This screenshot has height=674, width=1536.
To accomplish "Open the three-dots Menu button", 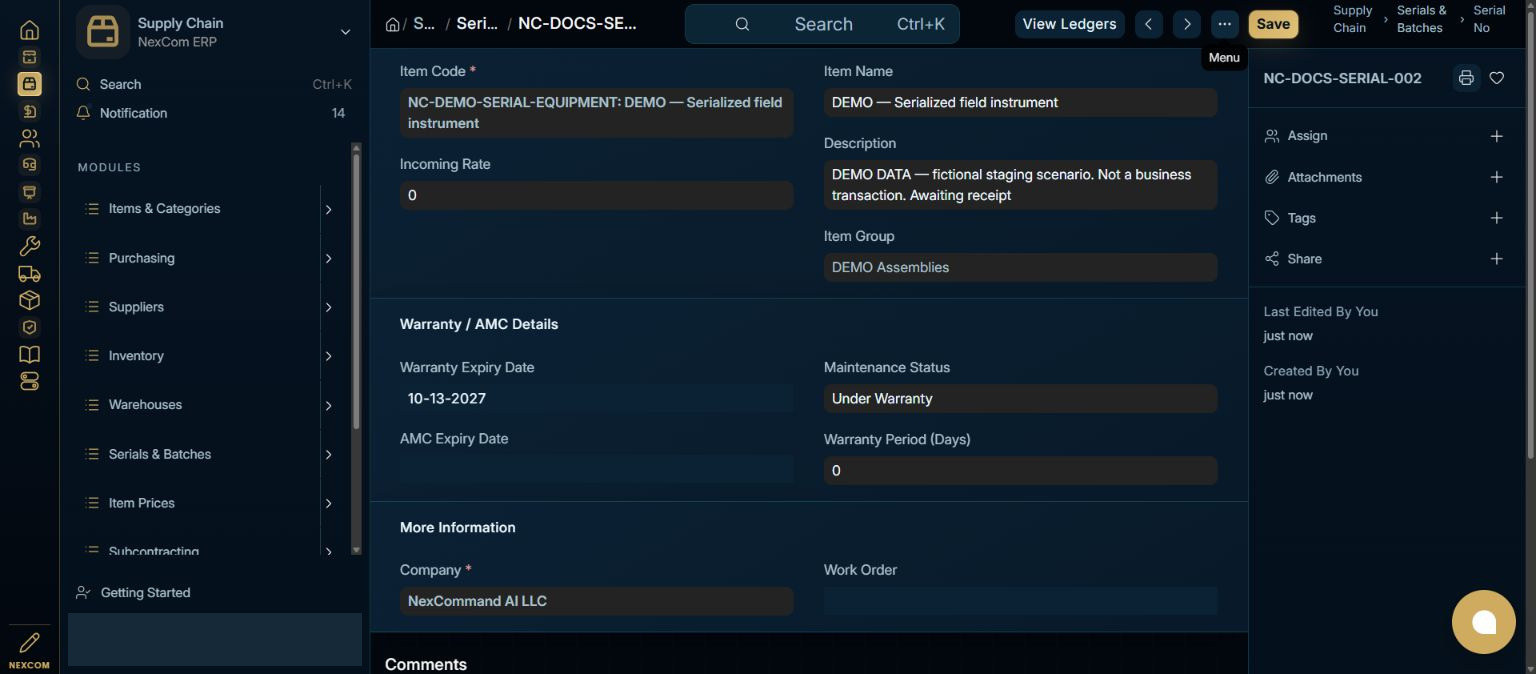I will (1224, 24).
